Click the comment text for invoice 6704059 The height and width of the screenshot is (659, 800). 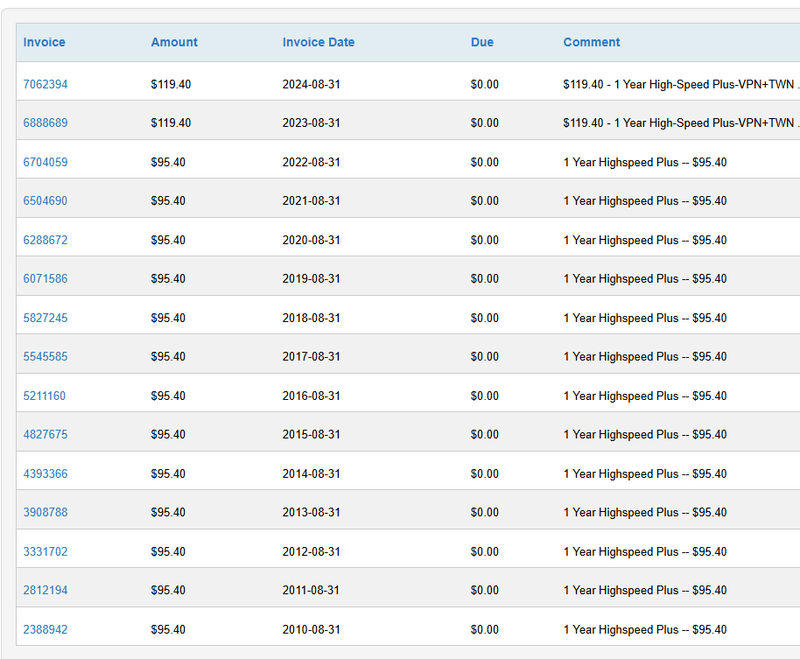click(x=645, y=162)
